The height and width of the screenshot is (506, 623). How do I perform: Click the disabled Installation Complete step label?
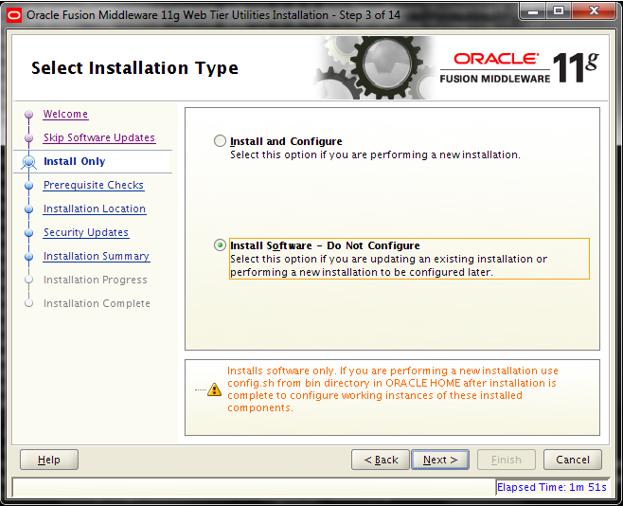click(x=97, y=303)
